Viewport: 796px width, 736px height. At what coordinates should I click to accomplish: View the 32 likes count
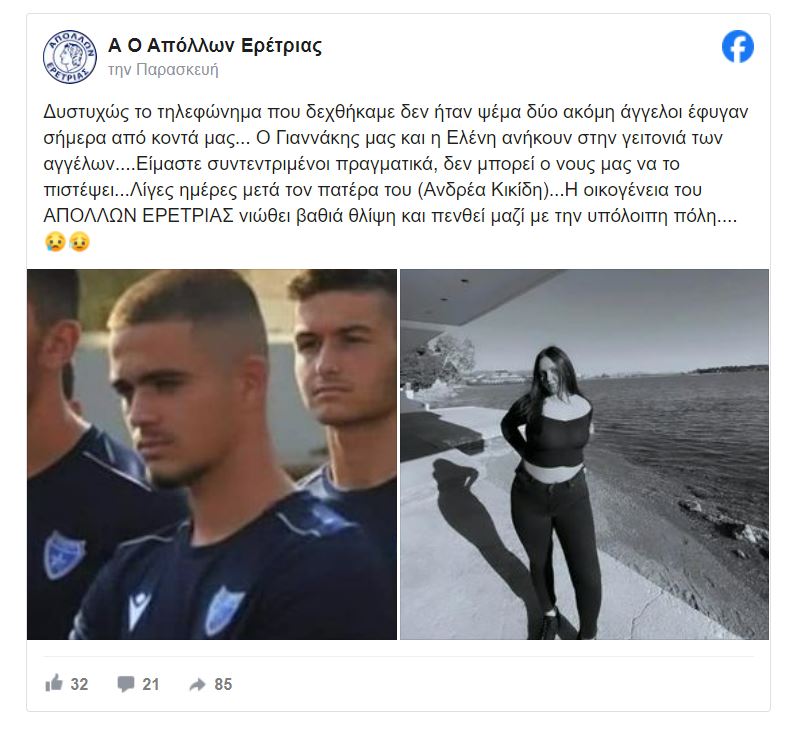[x=79, y=684]
